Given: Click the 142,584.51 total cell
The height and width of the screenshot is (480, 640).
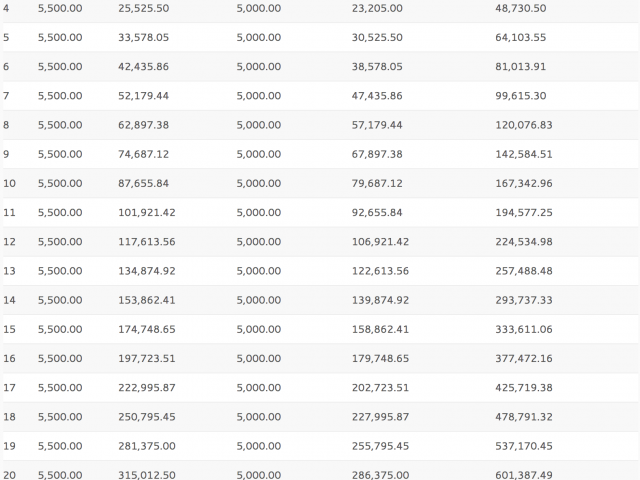Looking at the screenshot, I should pos(524,154).
